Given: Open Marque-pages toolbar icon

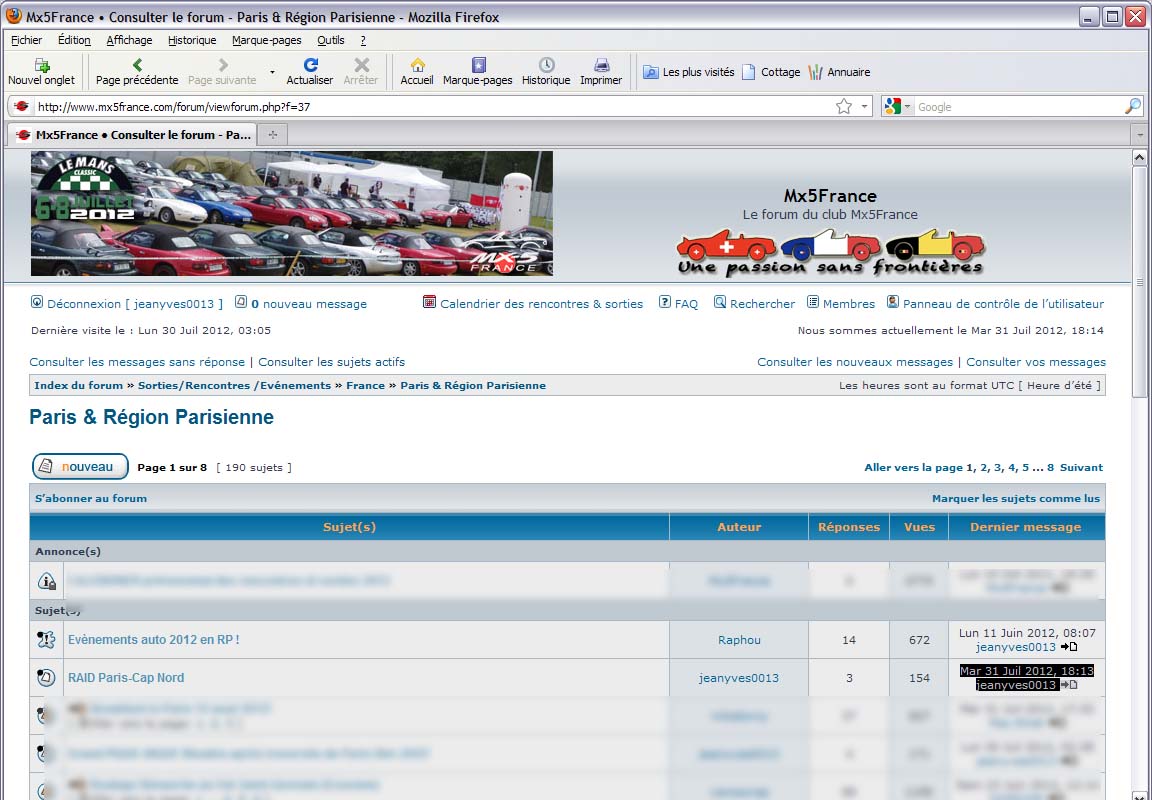Looking at the screenshot, I should point(478,65).
